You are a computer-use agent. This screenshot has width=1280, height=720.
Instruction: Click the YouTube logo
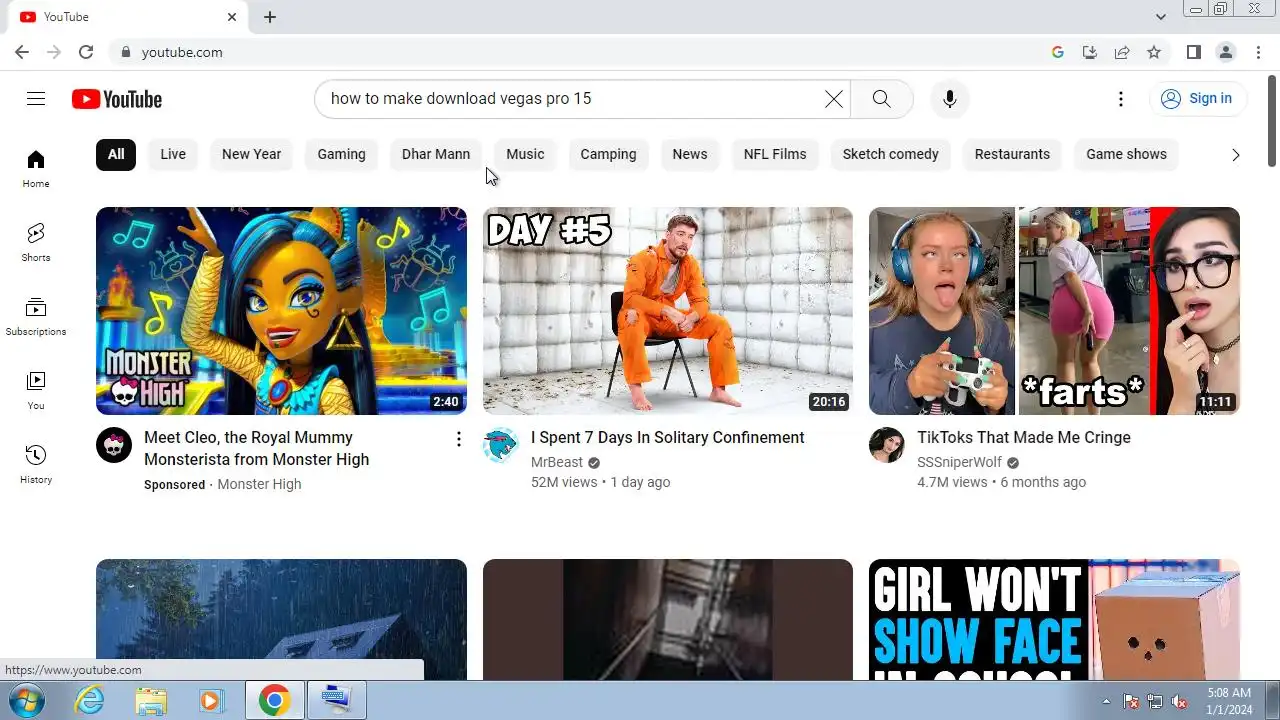(117, 99)
